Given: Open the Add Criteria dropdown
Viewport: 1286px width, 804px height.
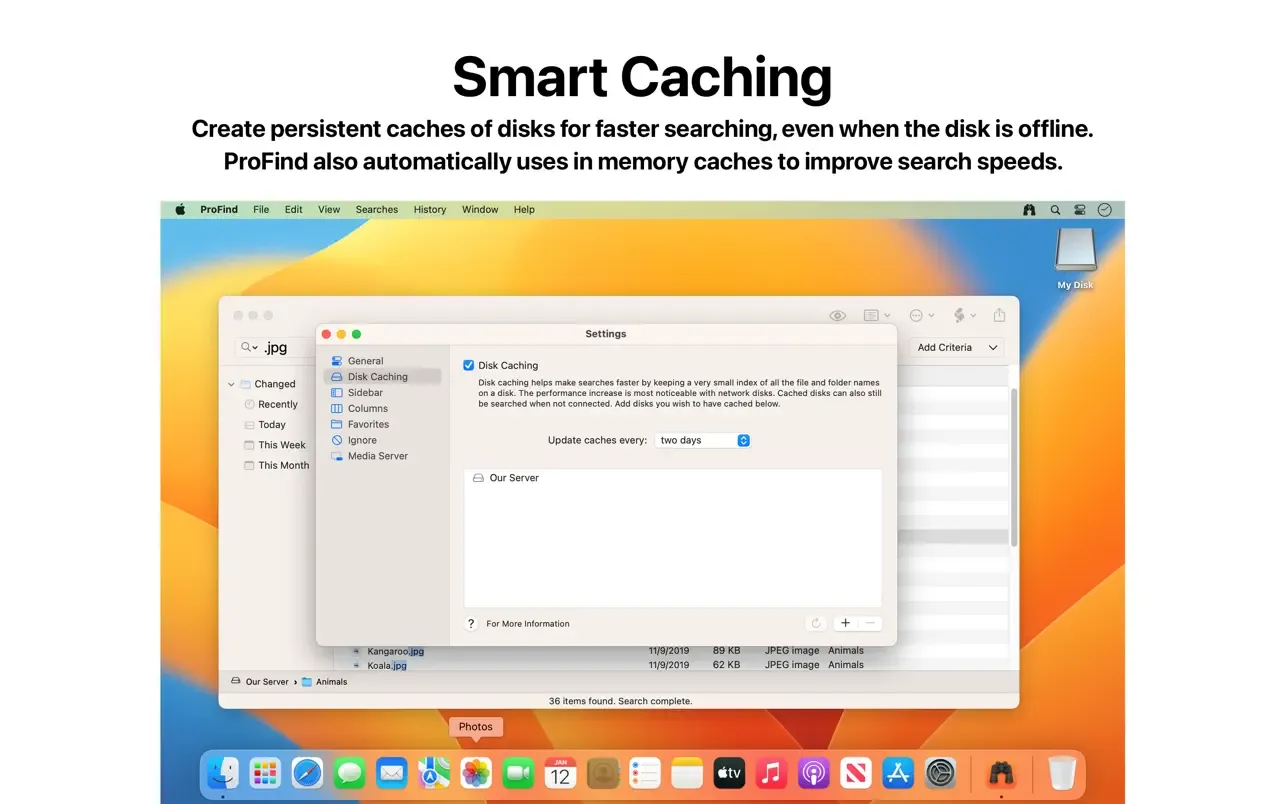Looking at the screenshot, I should [957, 348].
